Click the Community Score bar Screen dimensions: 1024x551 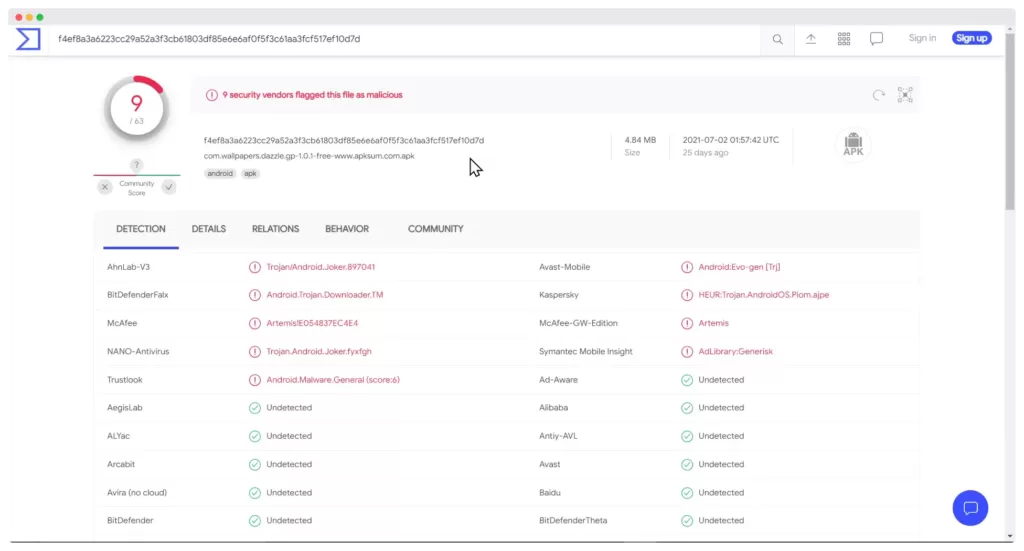click(x=136, y=175)
